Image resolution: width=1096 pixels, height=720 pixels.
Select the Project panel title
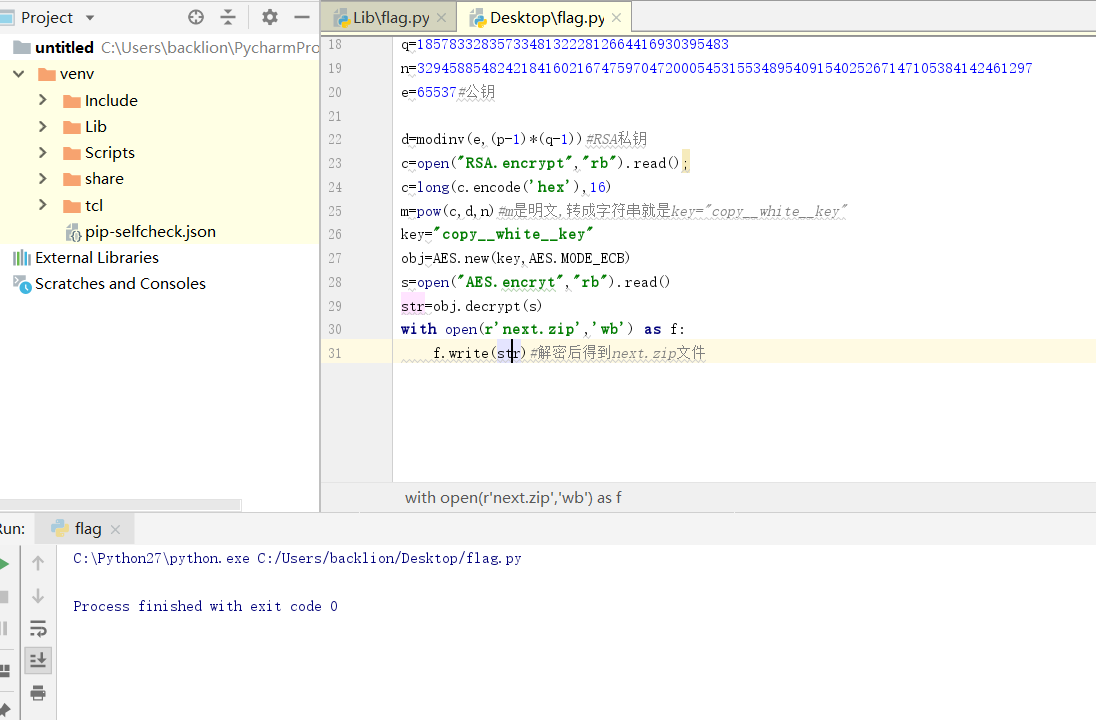[47, 17]
